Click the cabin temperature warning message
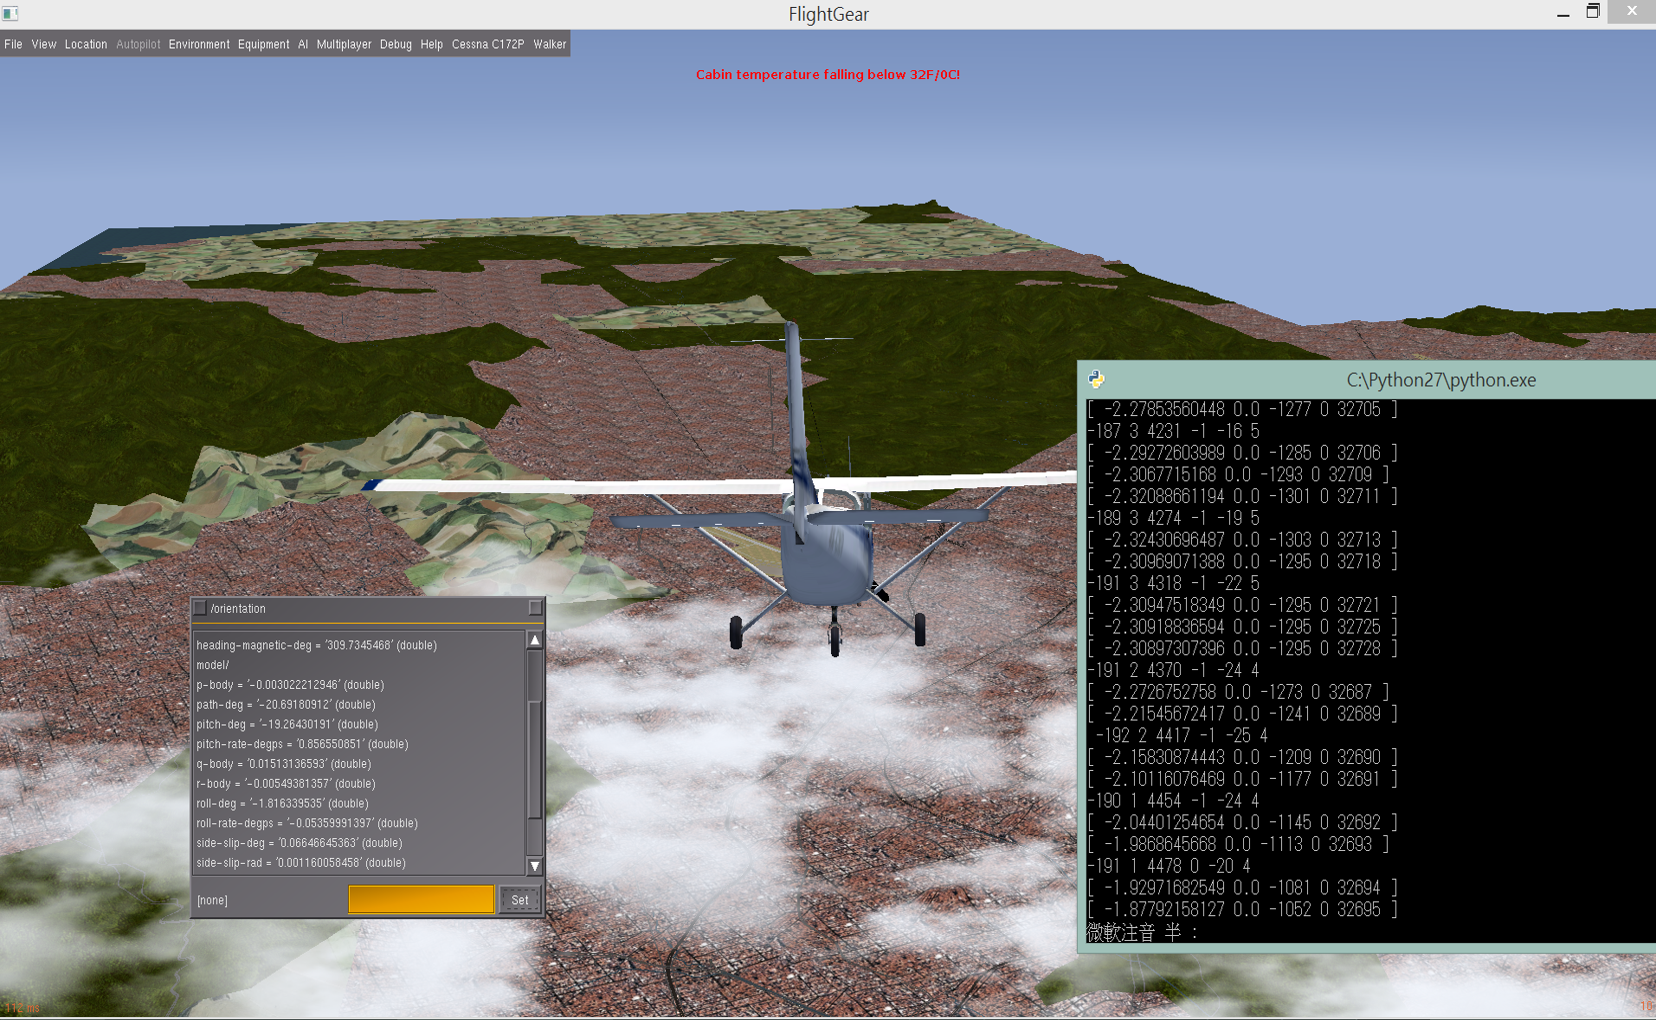 [828, 74]
